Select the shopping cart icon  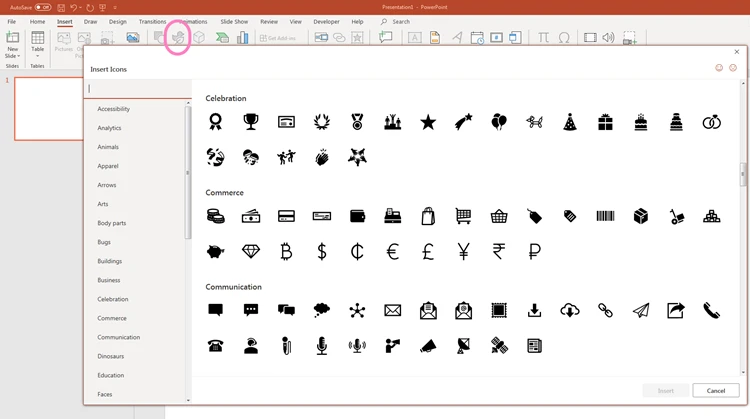[x=463, y=216]
